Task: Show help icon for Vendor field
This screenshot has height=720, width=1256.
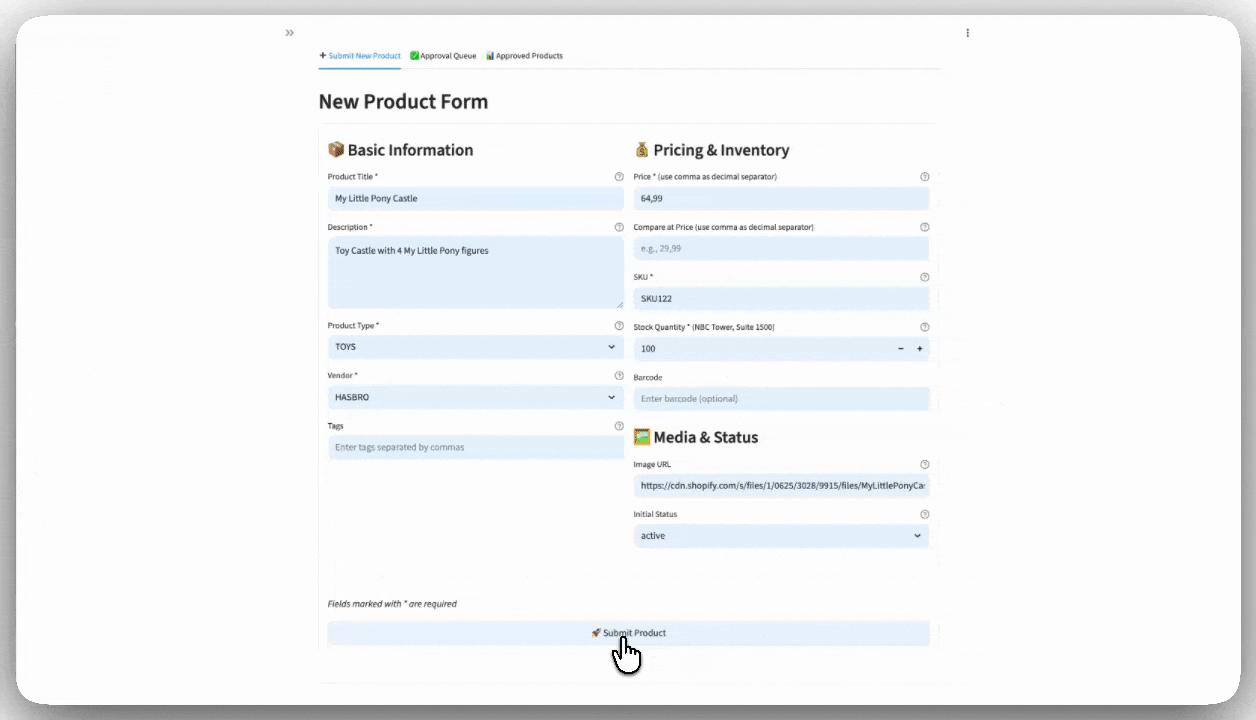Action: pos(619,376)
